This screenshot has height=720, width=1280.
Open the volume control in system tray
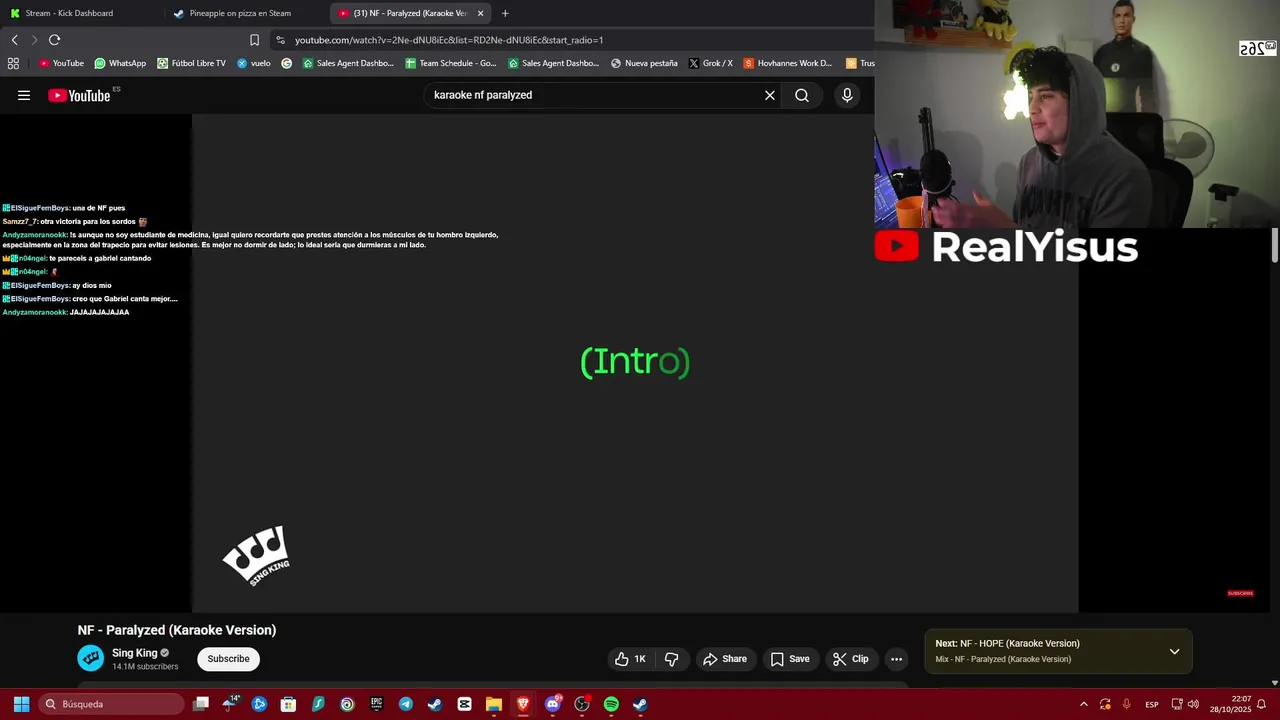pyautogui.click(x=1193, y=704)
